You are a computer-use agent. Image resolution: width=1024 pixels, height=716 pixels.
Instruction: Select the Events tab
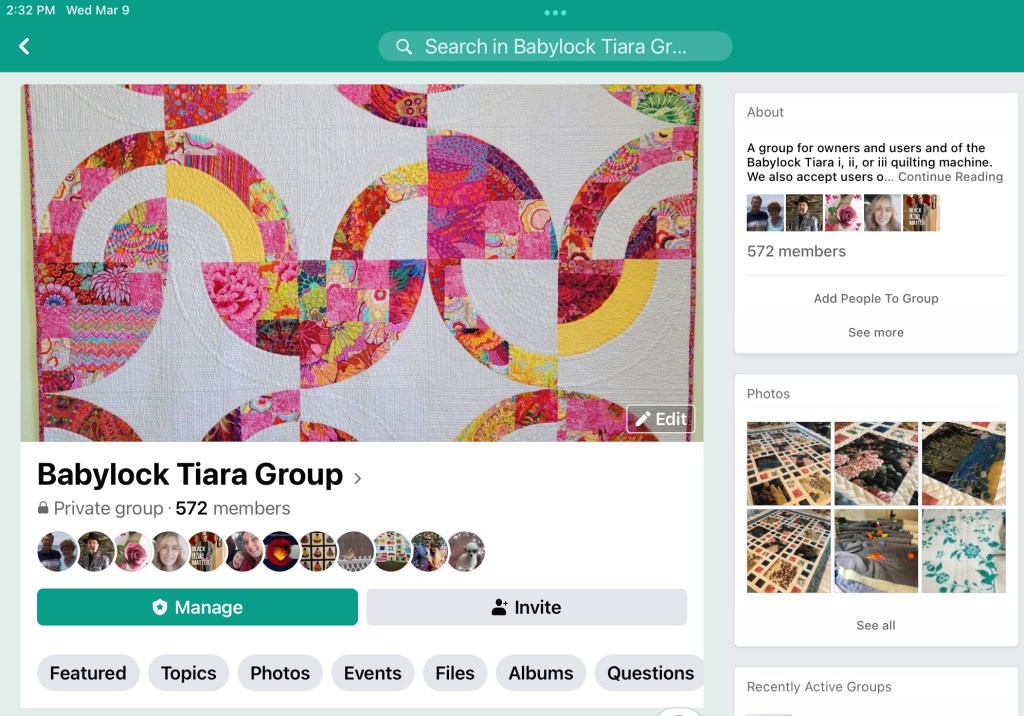[x=372, y=673]
